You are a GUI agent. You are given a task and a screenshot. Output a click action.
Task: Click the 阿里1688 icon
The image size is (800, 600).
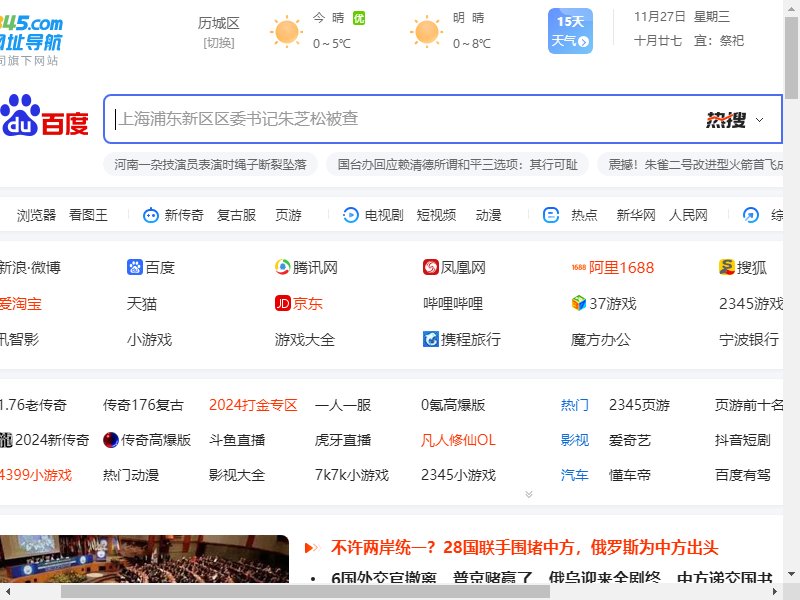click(x=579, y=267)
